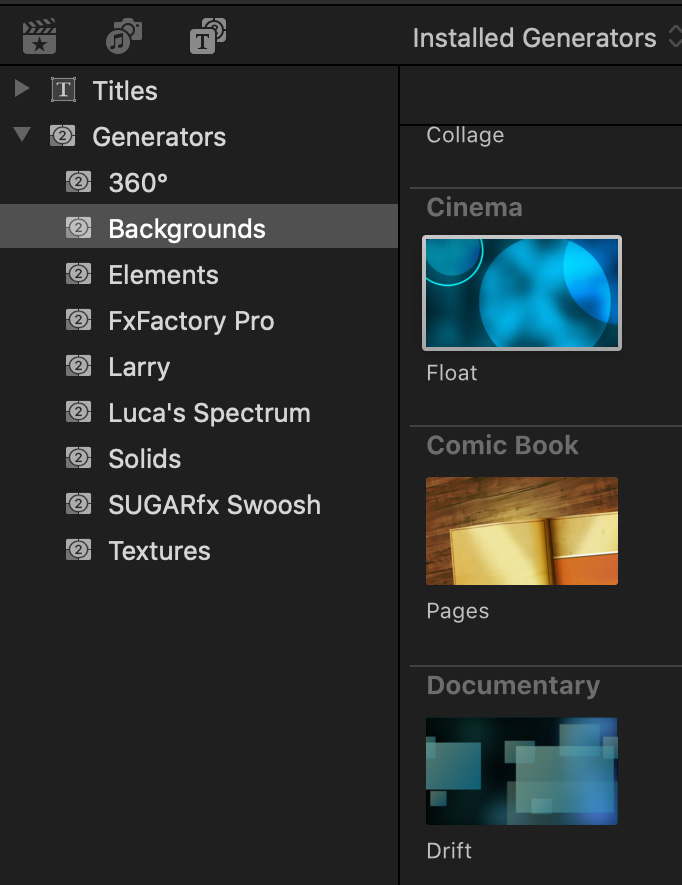Select the Float generator thumbnail

(522, 293)
